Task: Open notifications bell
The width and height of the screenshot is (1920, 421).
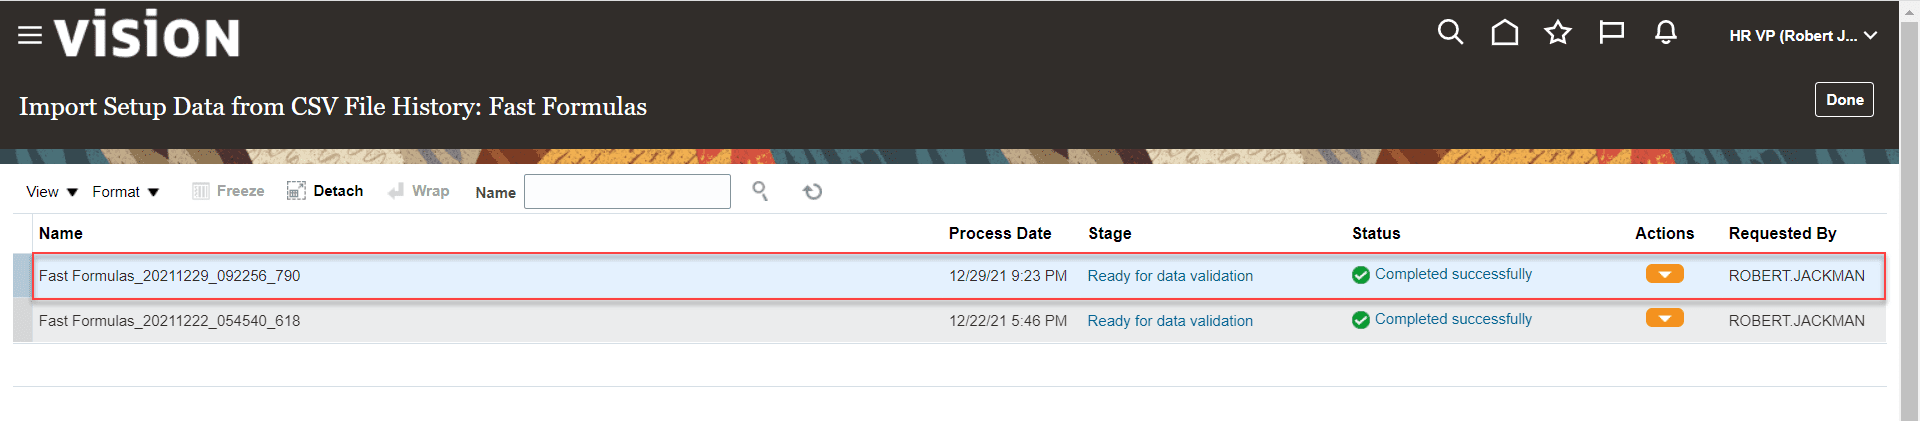Action: (x=1665, y=33)
